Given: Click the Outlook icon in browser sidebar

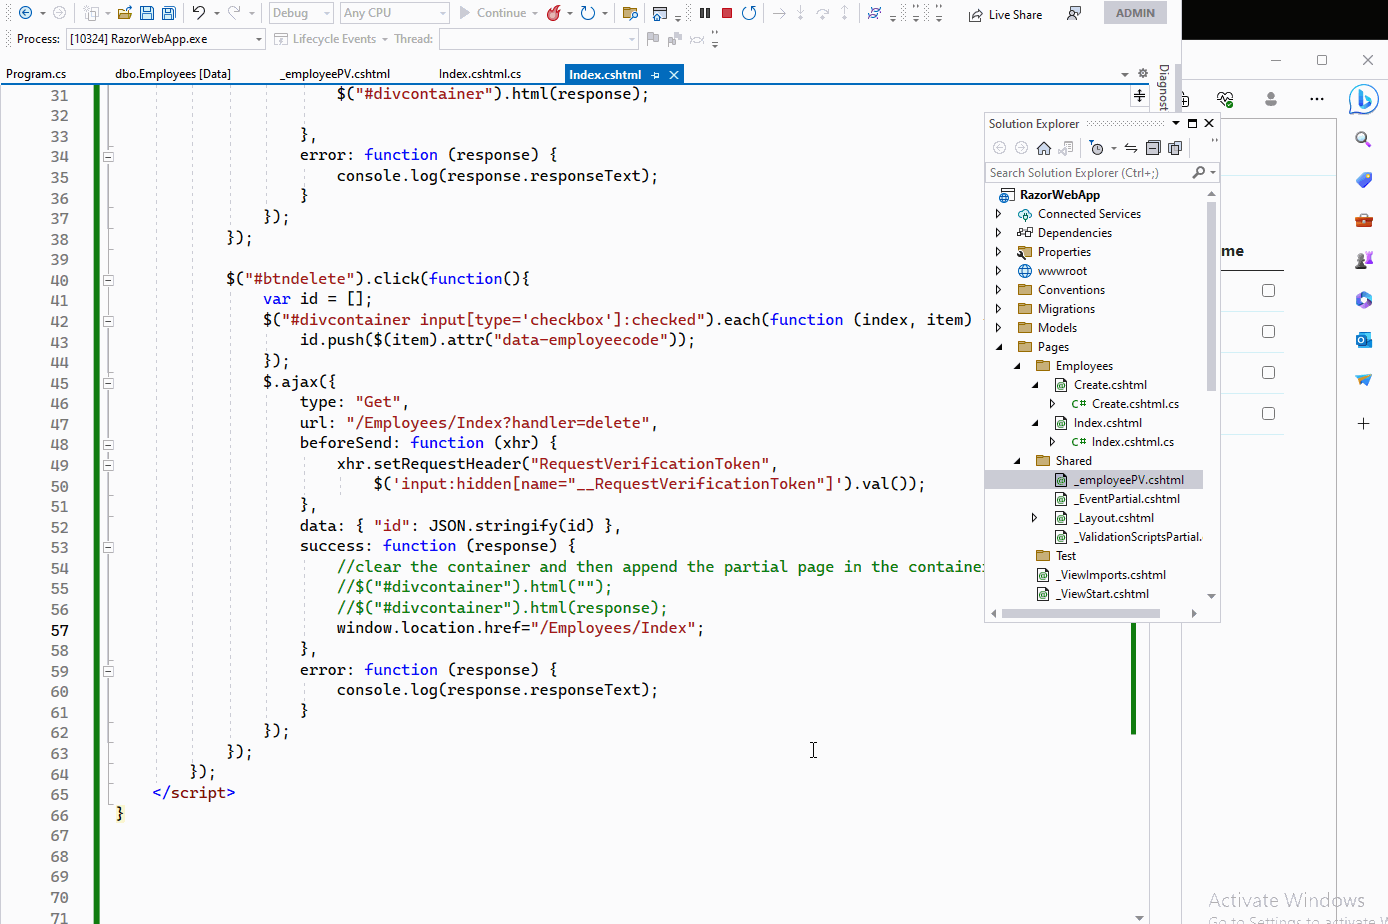Looking at the screenshot, I should (x=1363, y=340).
